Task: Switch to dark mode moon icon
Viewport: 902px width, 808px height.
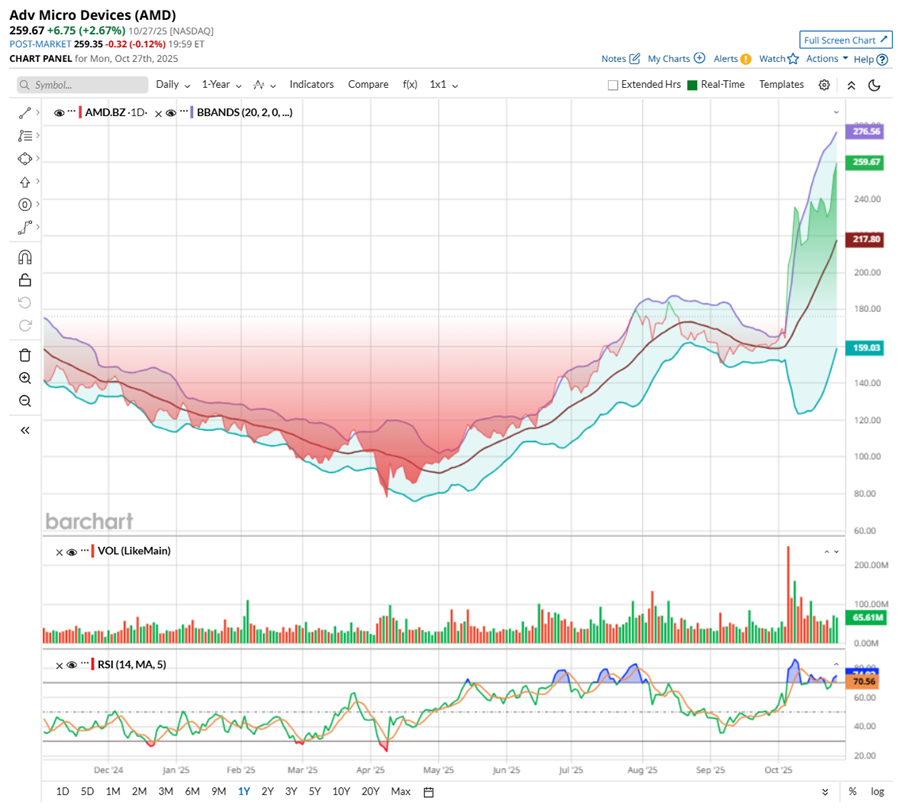Action: click(x=874, y=85)
